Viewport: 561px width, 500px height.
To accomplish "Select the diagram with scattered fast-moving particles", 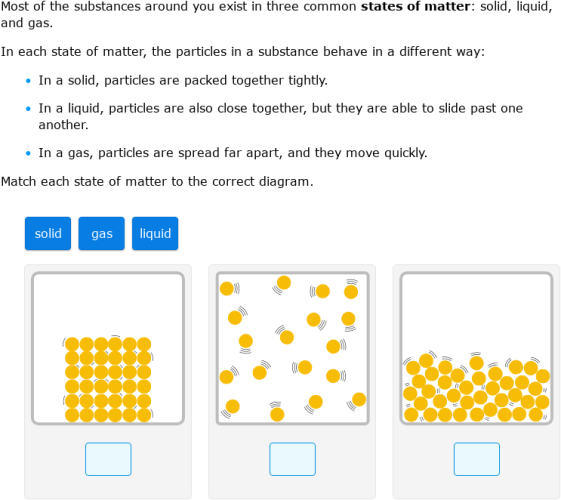I will coord(292,348).
